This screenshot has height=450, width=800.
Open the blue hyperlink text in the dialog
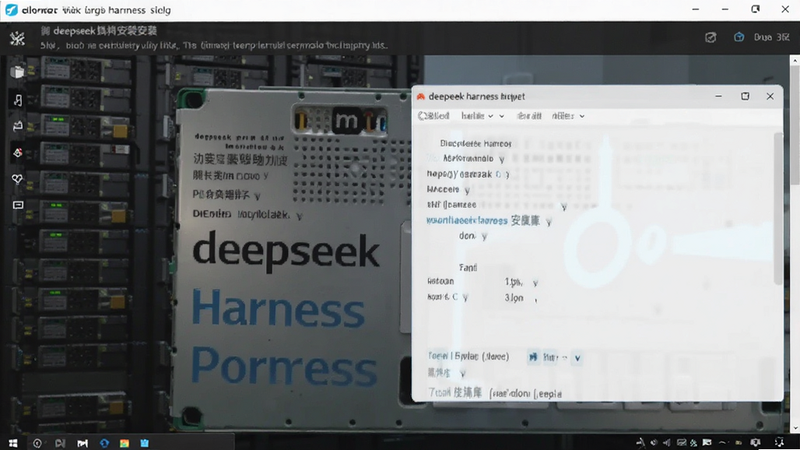coord(467,220)
